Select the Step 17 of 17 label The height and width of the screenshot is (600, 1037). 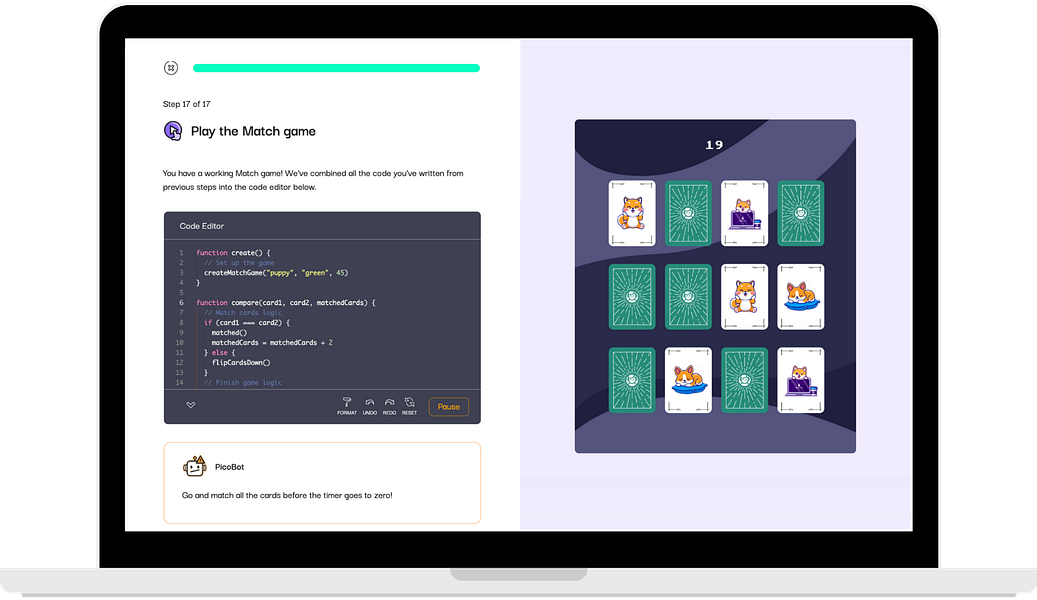186,103
